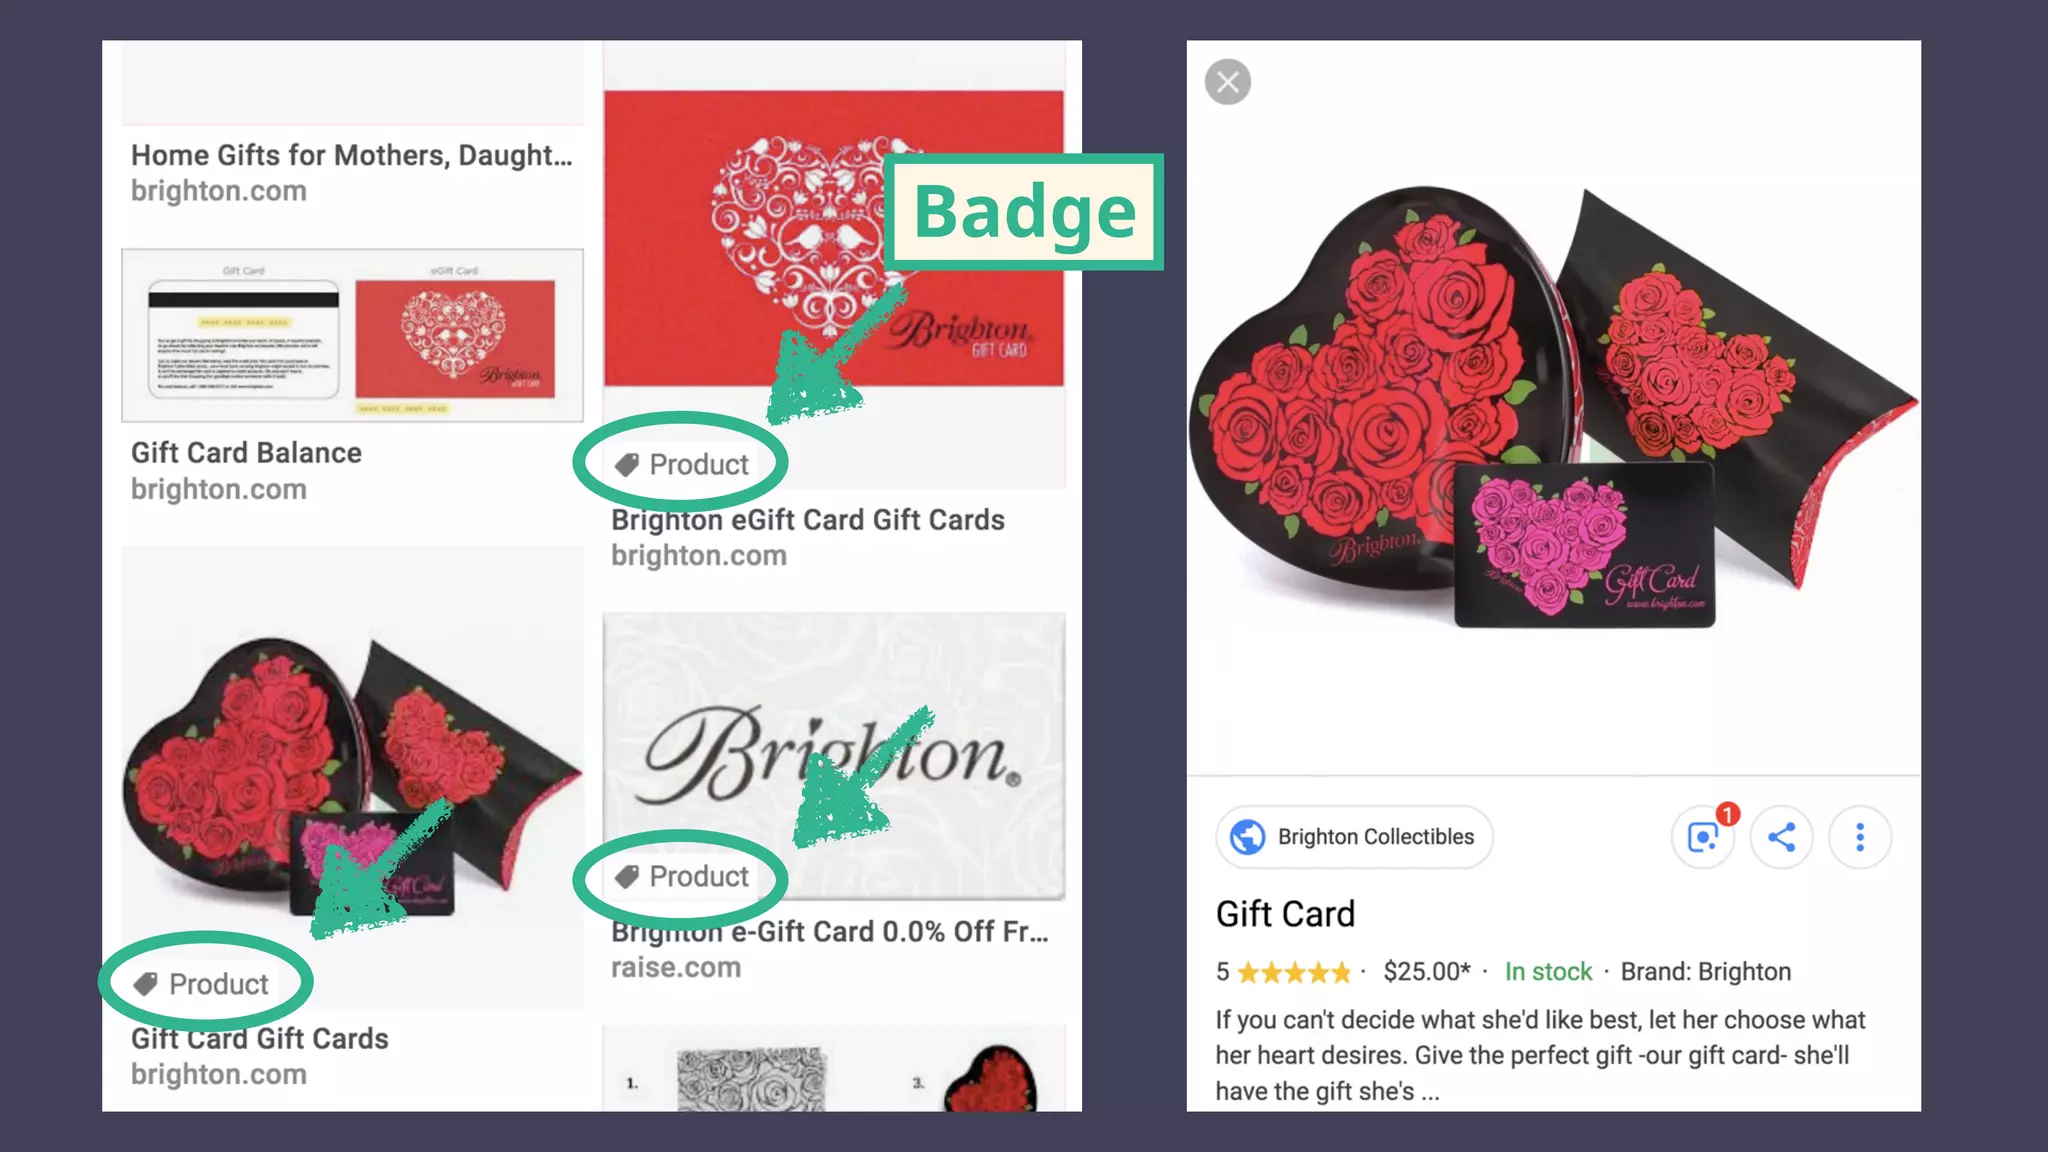The width and height of the screenshot is (2048, 1152).
Task: Open the three-dot more options menu
Action: (1860, 837)
